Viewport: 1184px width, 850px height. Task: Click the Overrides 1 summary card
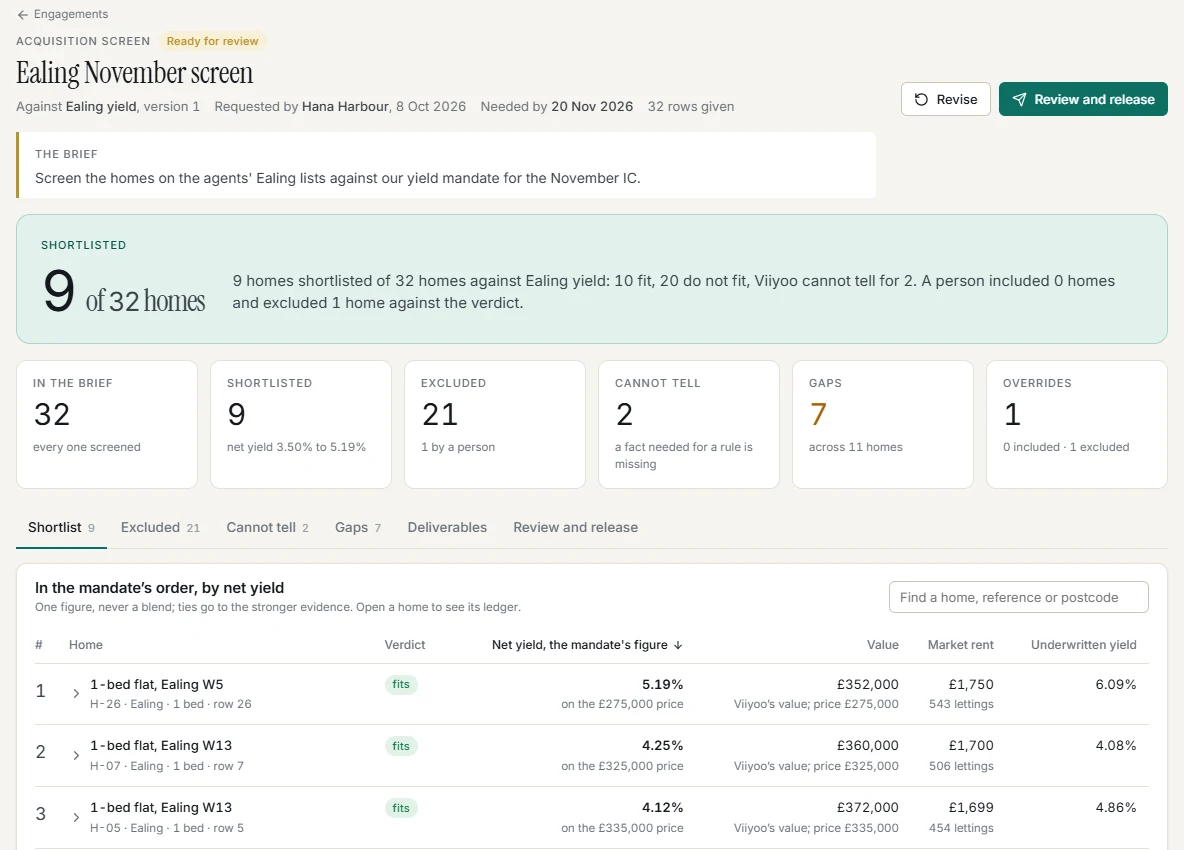(x=1077, y=424)
